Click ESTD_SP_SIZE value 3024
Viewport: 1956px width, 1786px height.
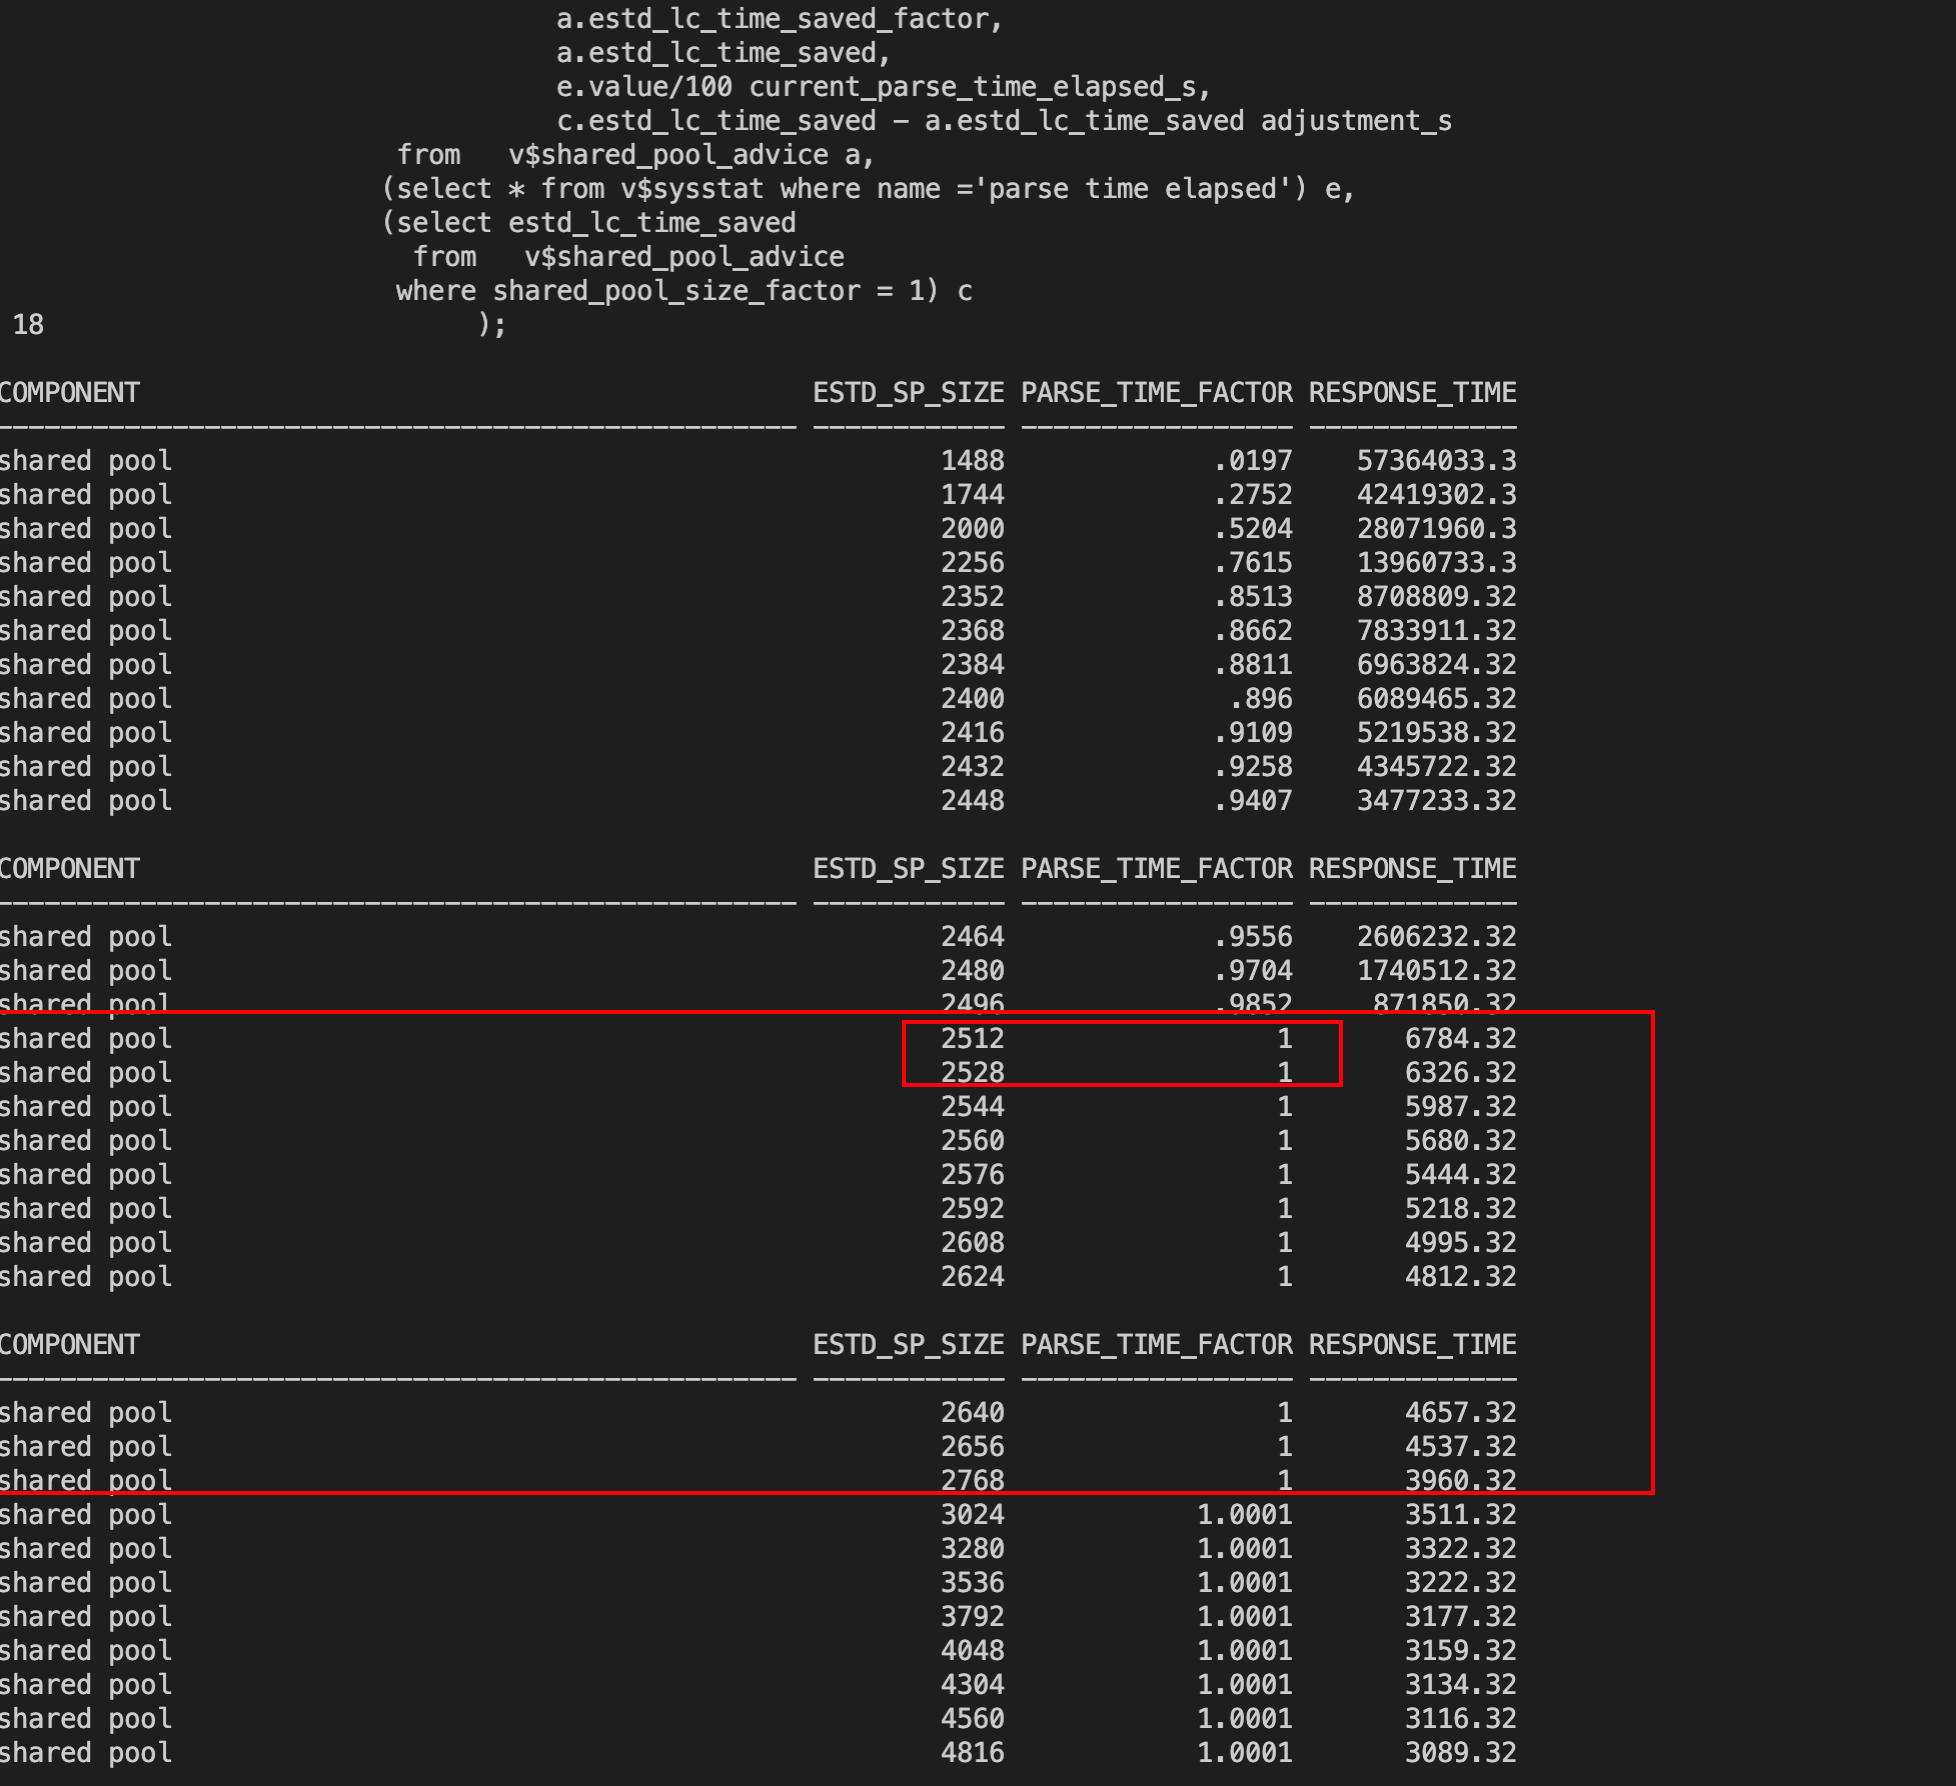[x=972, y=1514]
